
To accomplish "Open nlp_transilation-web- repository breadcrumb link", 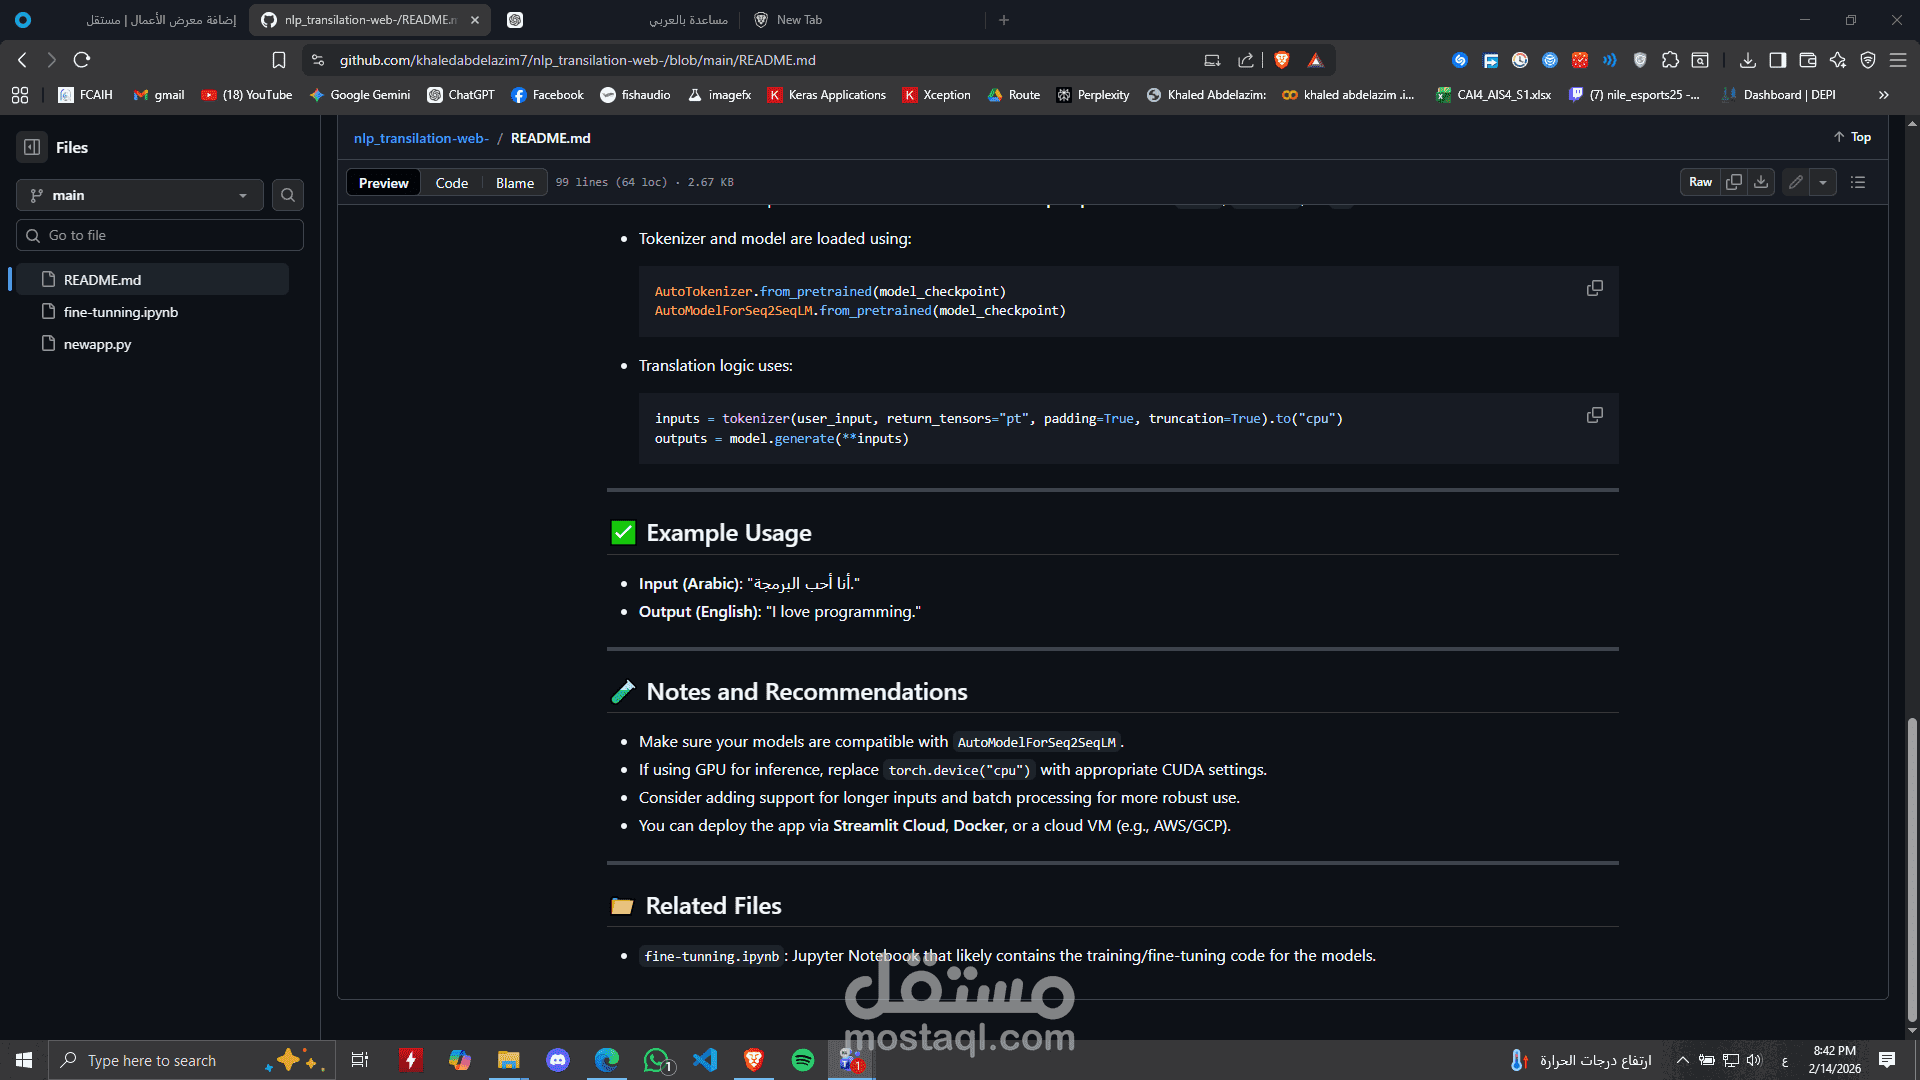I will point(421,138).
